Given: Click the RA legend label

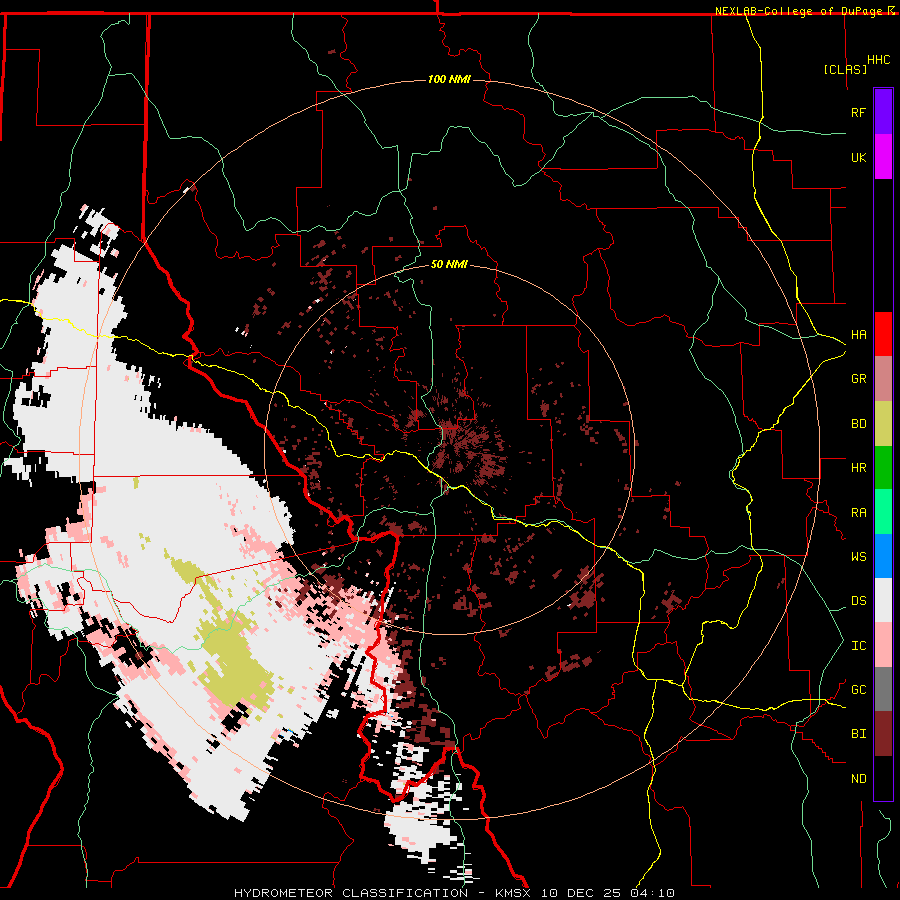Looking at the screenshot, I should (x=859, y=513).
